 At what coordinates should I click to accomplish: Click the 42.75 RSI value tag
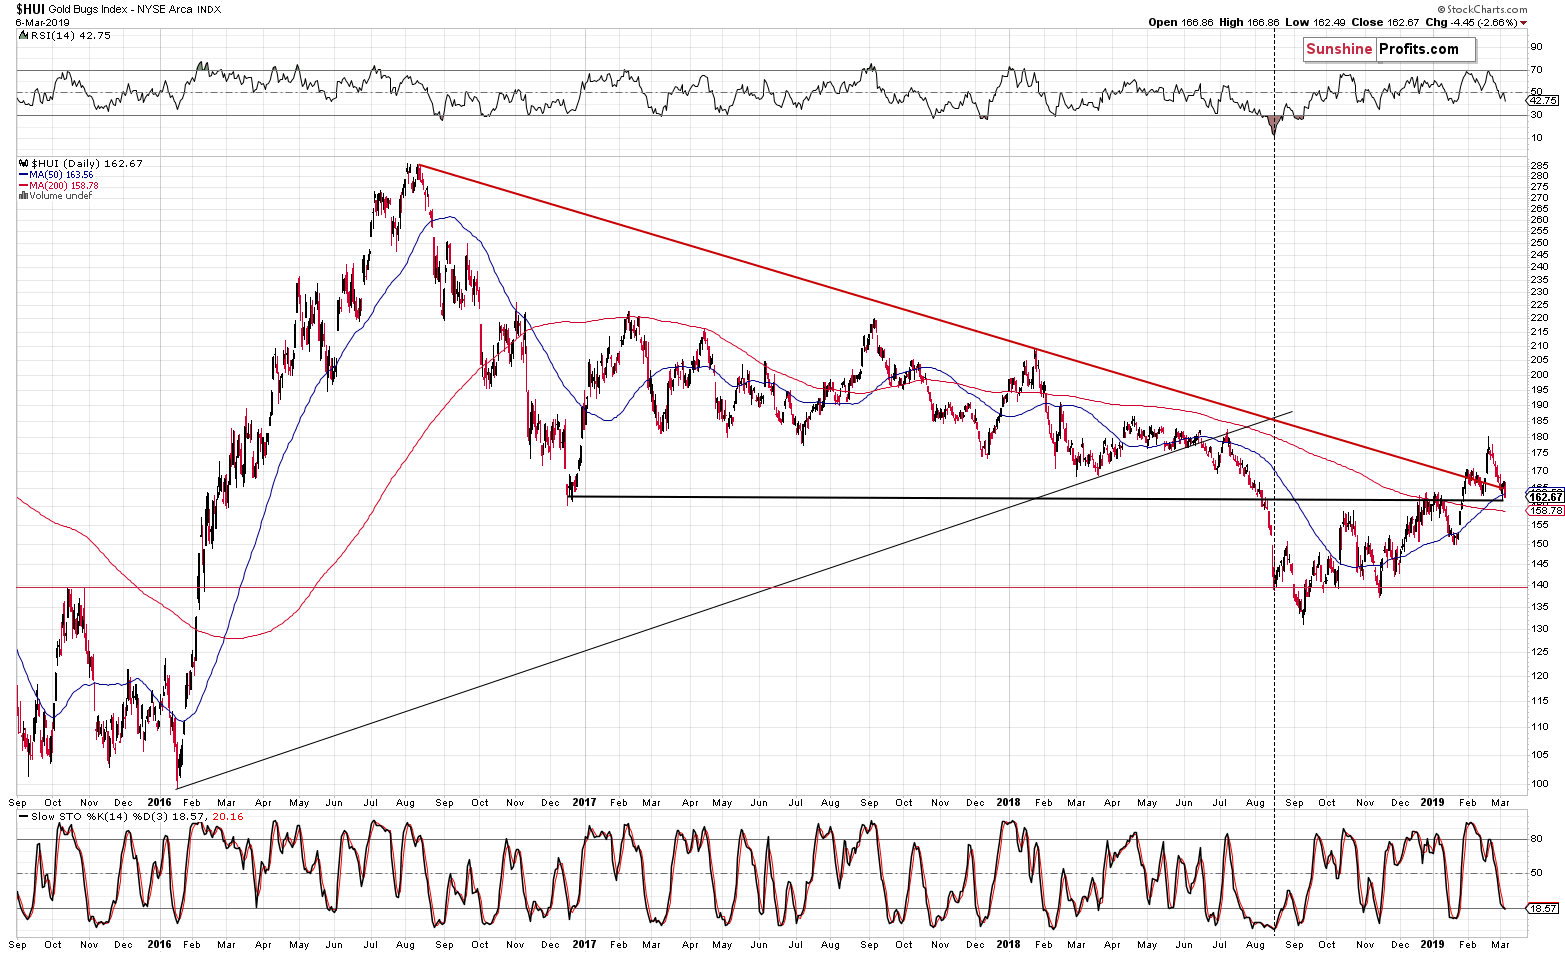[1544, 101]
